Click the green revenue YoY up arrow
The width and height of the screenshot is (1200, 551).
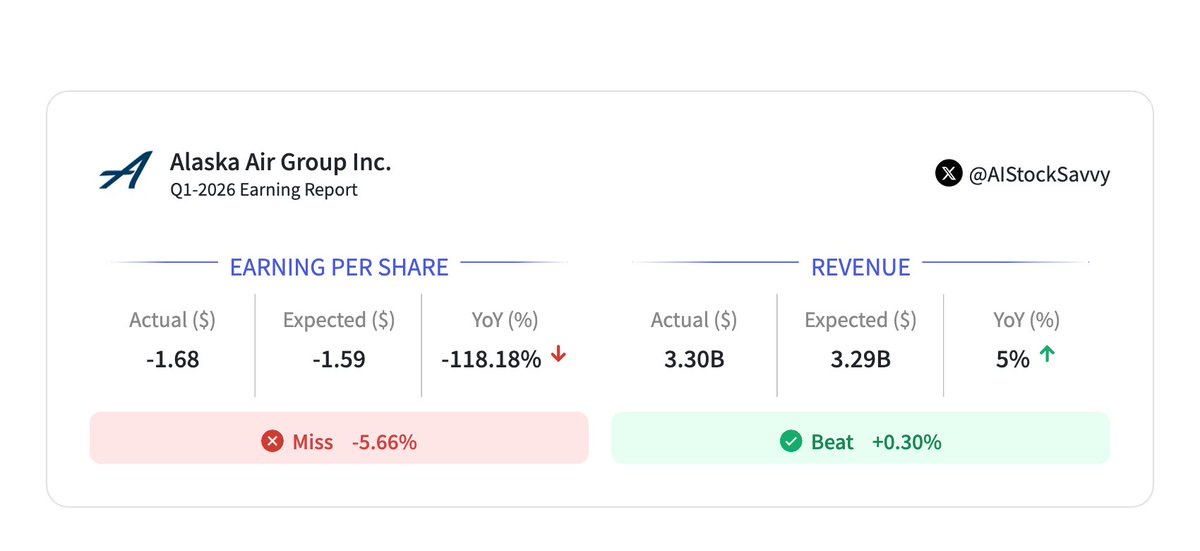(x=1046, y=356)
